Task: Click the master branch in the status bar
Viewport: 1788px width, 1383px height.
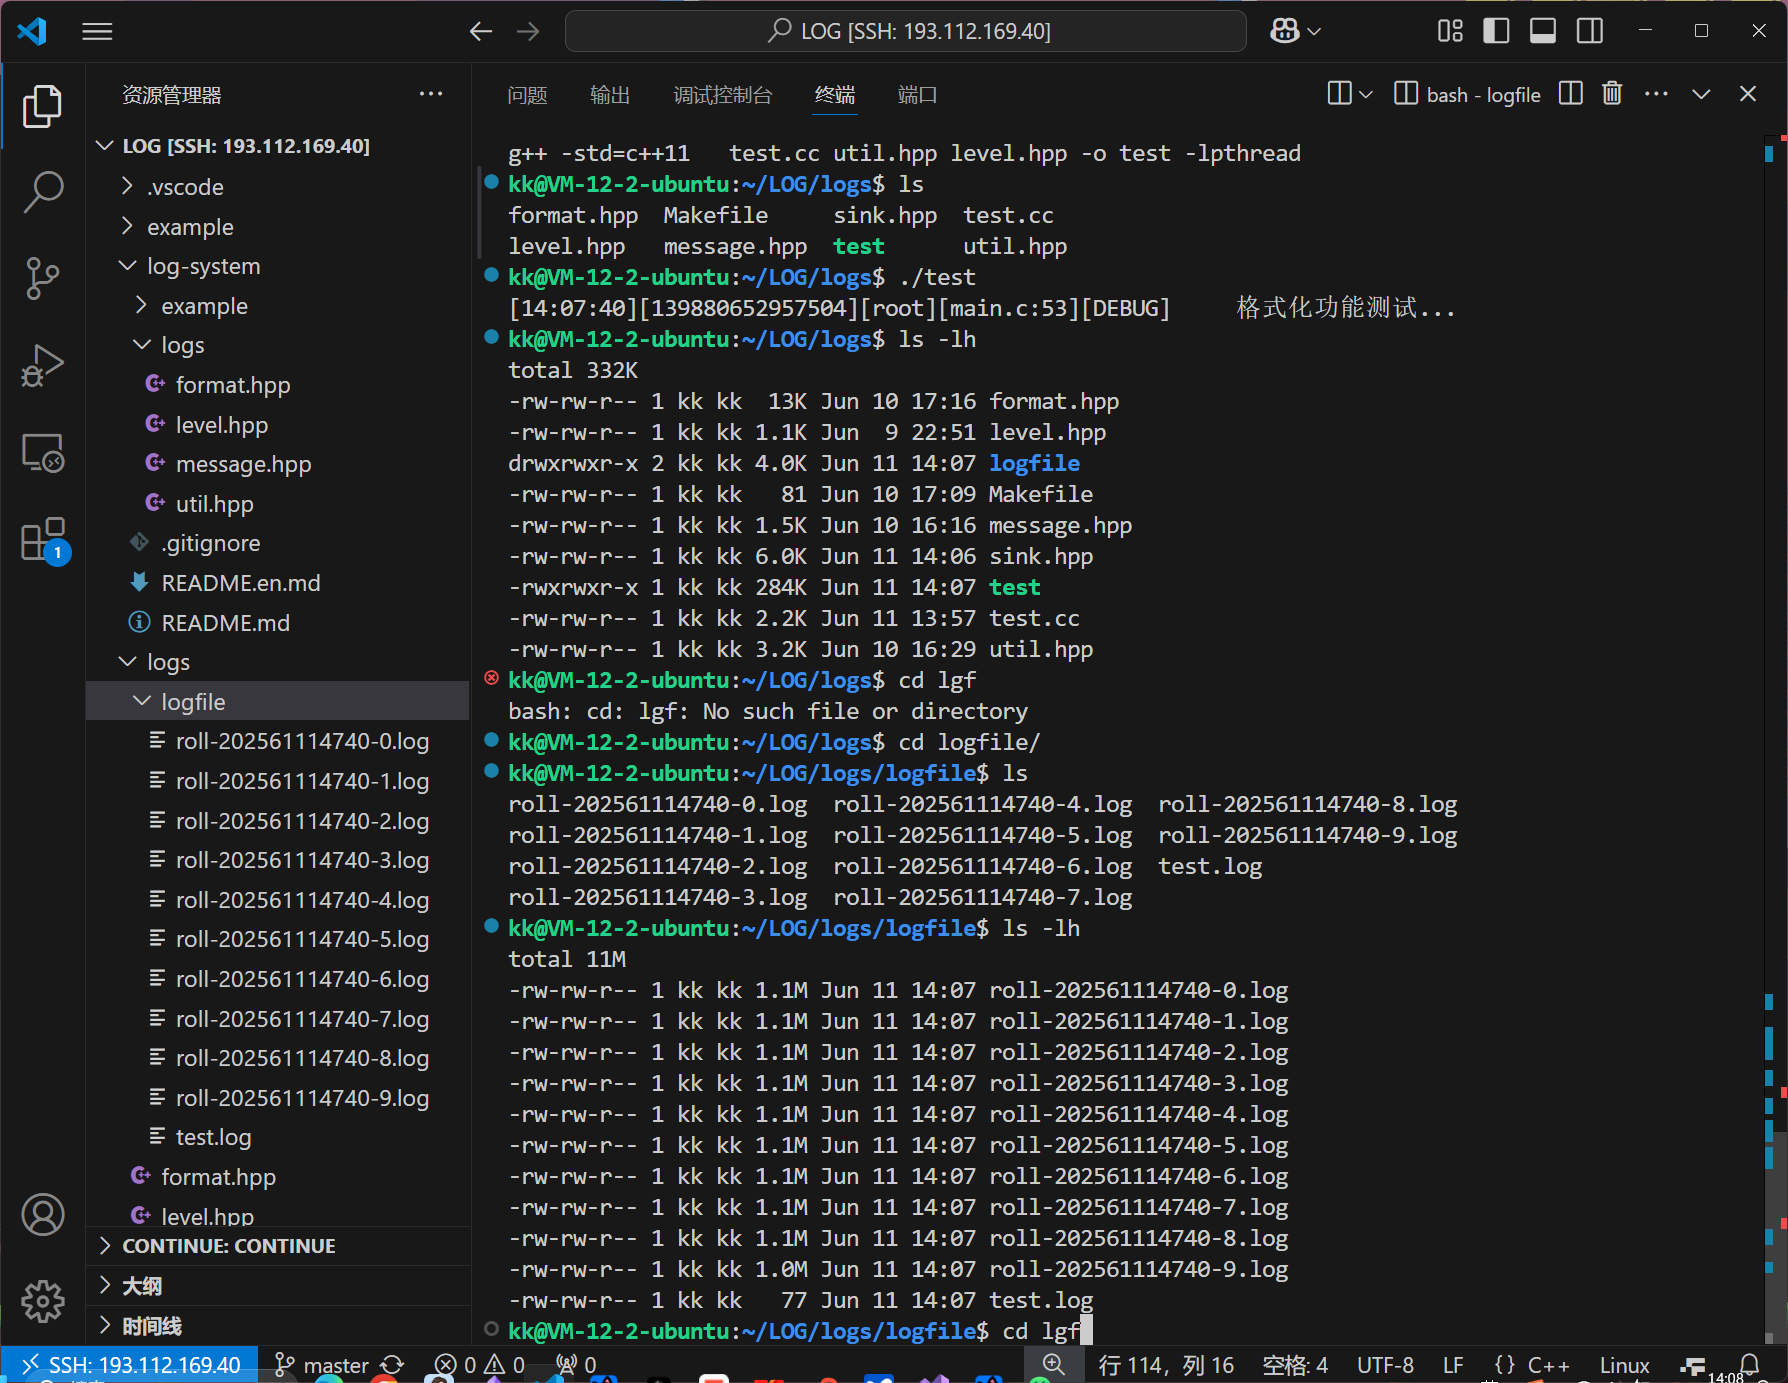Action: tap(322, 1365)
